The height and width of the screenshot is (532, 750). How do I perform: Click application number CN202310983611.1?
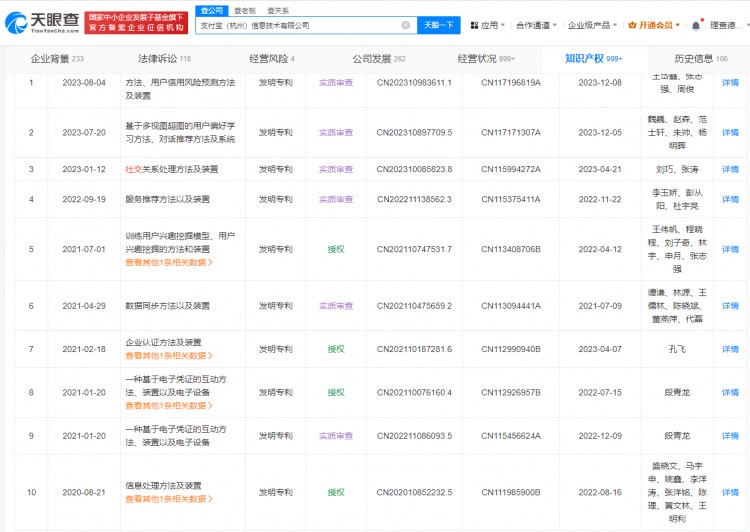point(414,83)
